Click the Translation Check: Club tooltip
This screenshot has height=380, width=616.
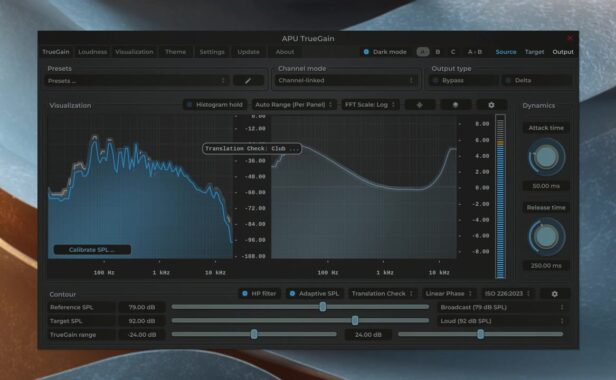coord(252,149)
